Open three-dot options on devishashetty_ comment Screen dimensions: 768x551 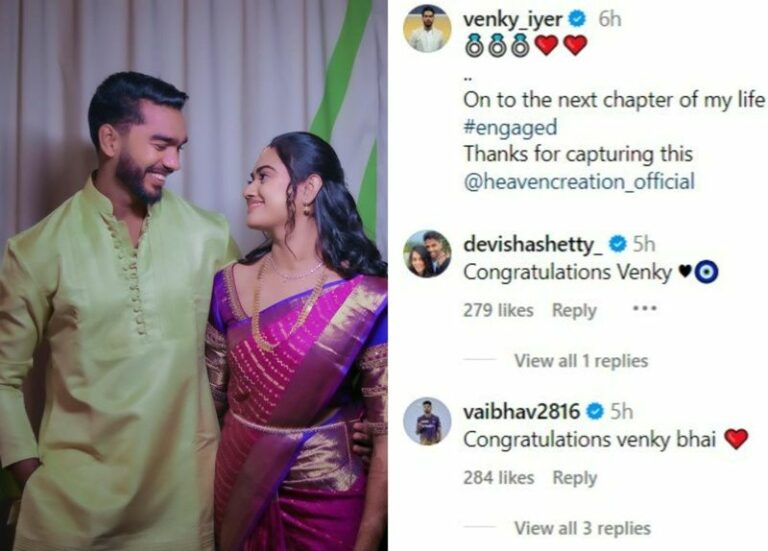tap(644, 309)
